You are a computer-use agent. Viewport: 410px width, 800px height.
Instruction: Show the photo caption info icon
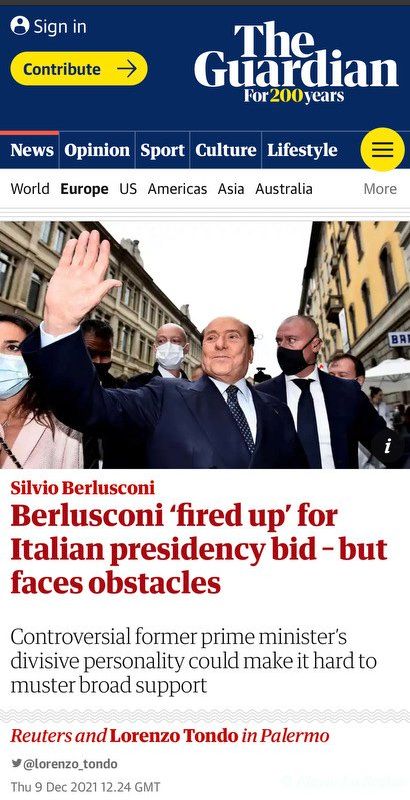(388, 446)
